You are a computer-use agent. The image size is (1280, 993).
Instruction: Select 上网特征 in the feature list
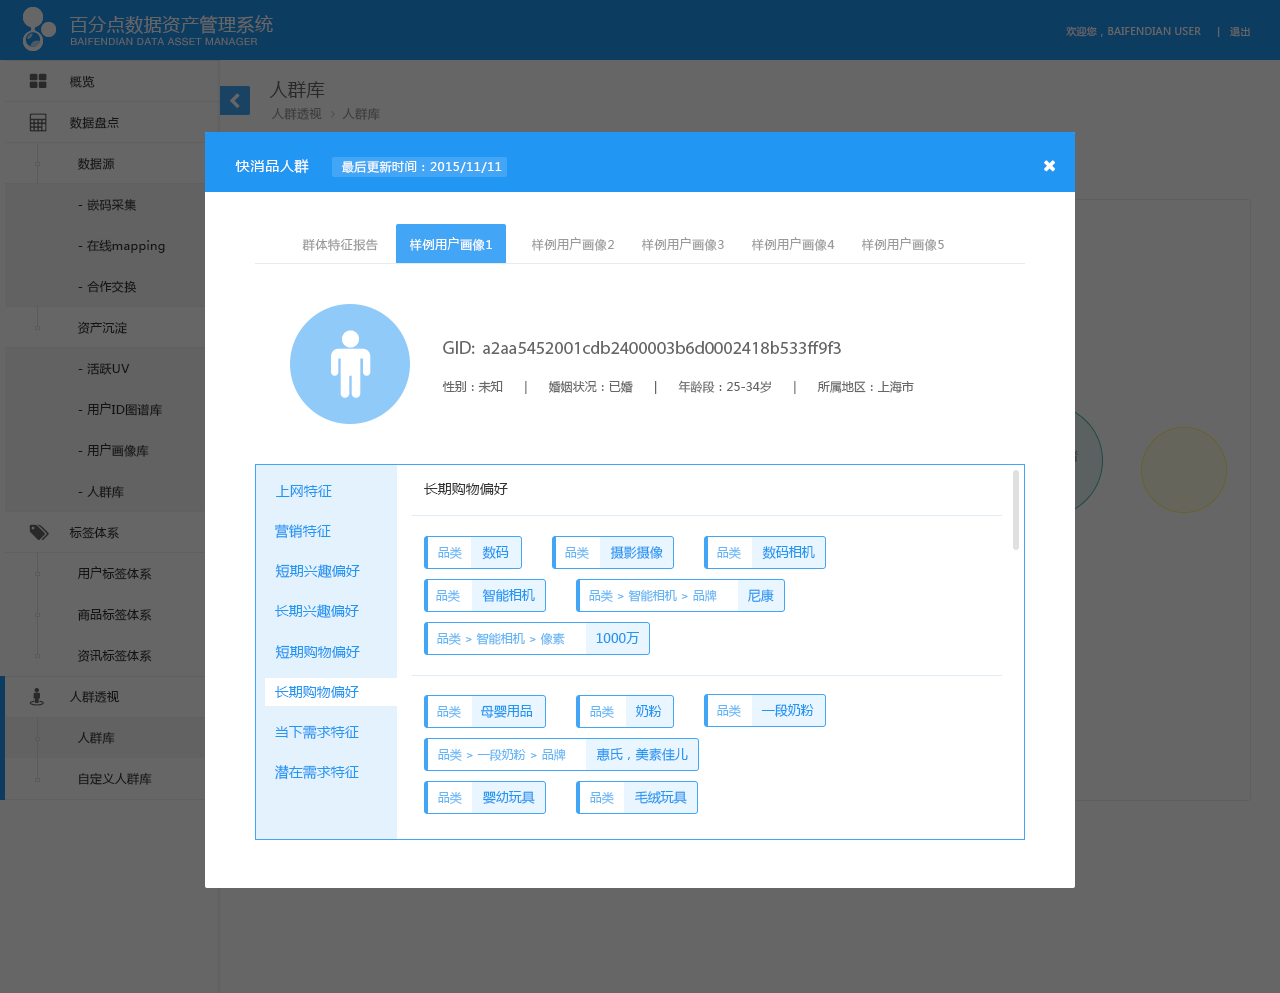click(304, 491)
